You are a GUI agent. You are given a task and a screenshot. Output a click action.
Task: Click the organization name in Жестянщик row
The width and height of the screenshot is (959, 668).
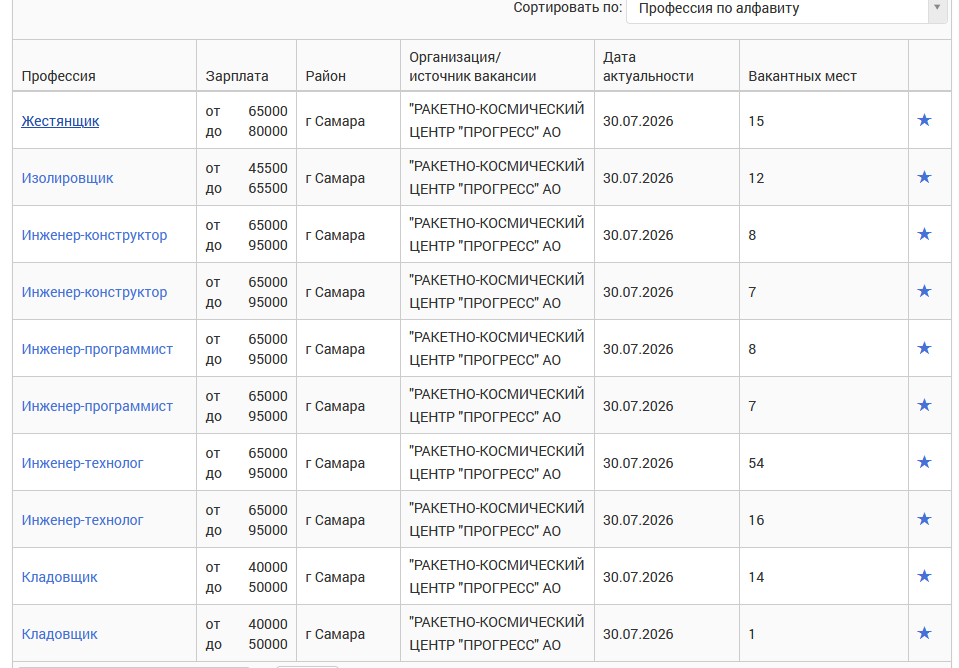(x=497, y=121)
